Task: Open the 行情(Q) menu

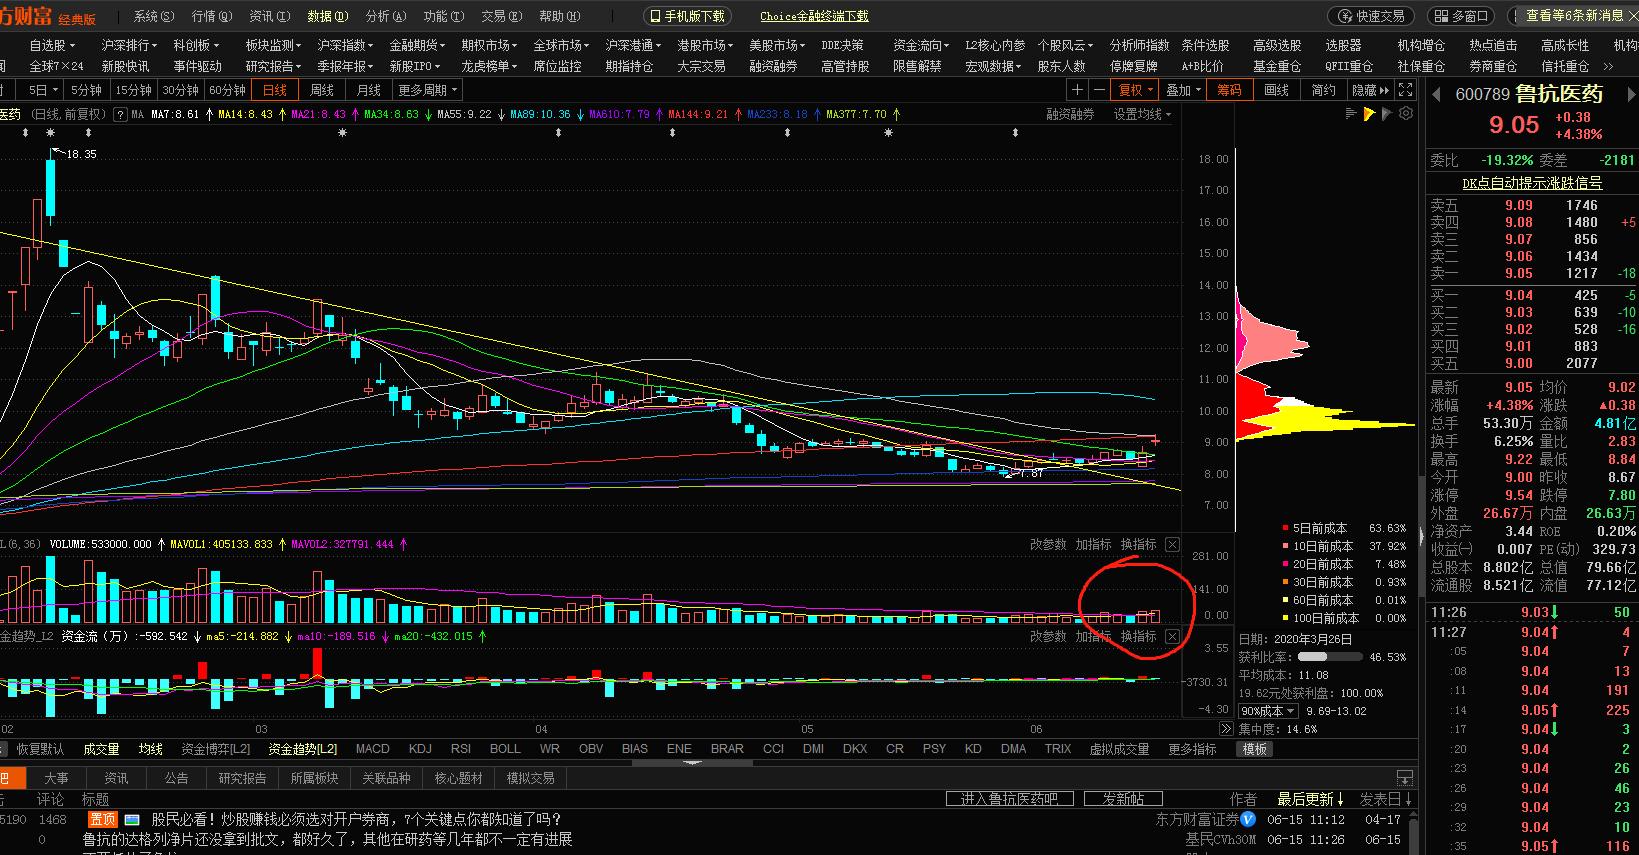Action: click(212, 16)
